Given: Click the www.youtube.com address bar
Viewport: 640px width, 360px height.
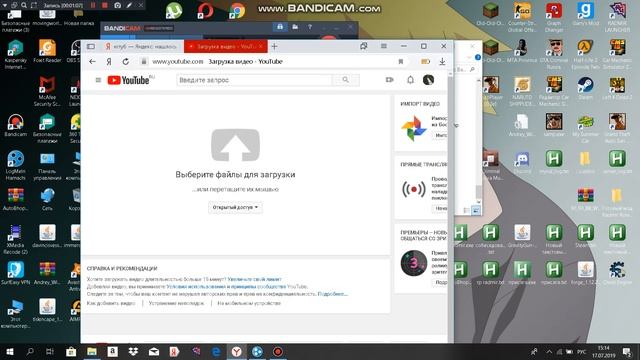Looking at the screenshot, I should pos(178,62).
